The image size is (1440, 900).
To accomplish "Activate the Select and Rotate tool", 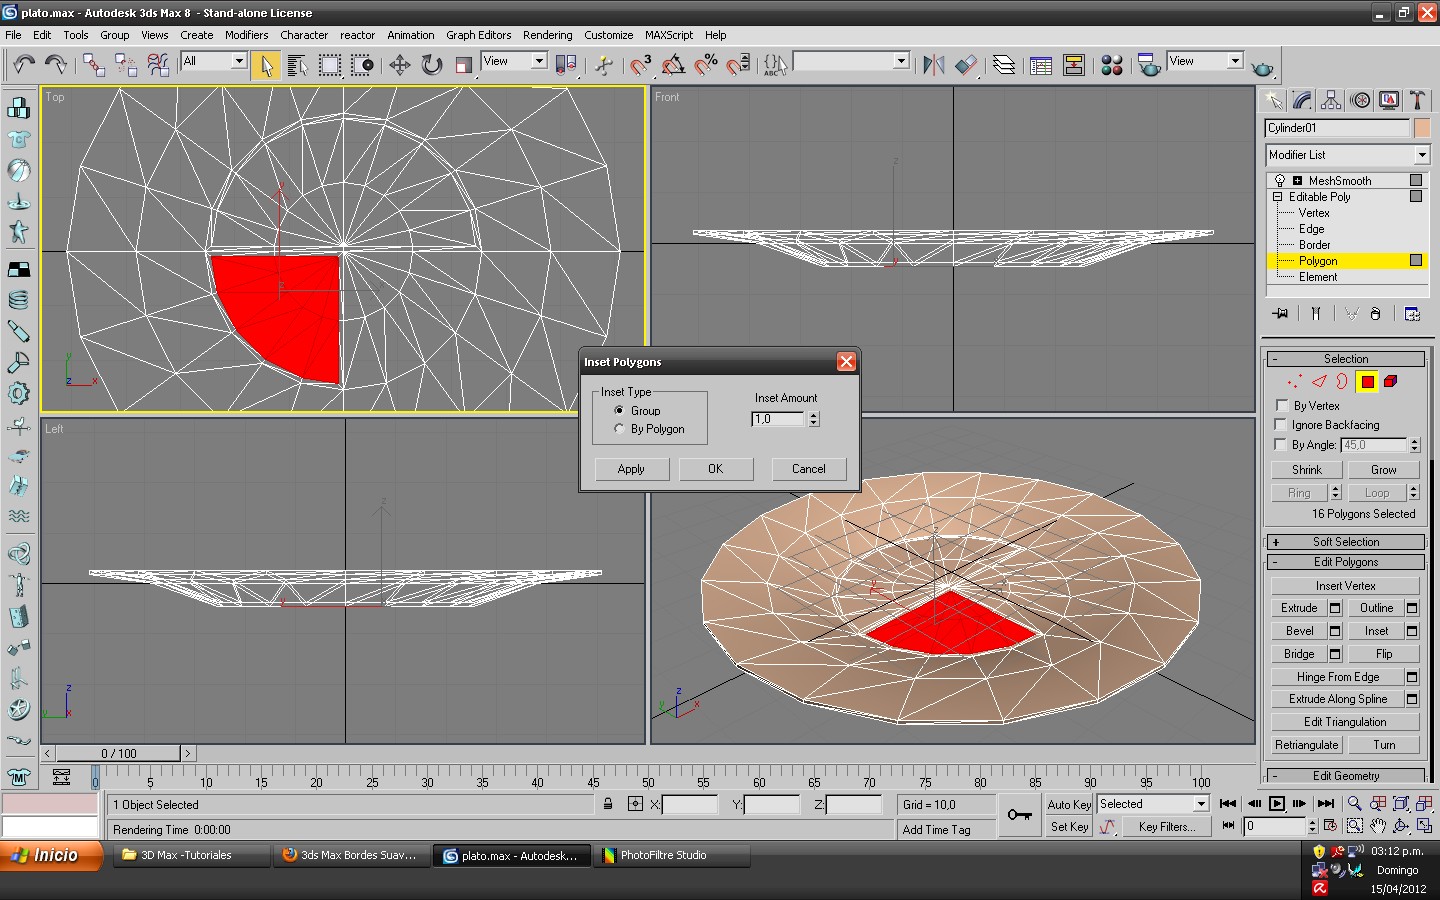I will coord(432,65).
